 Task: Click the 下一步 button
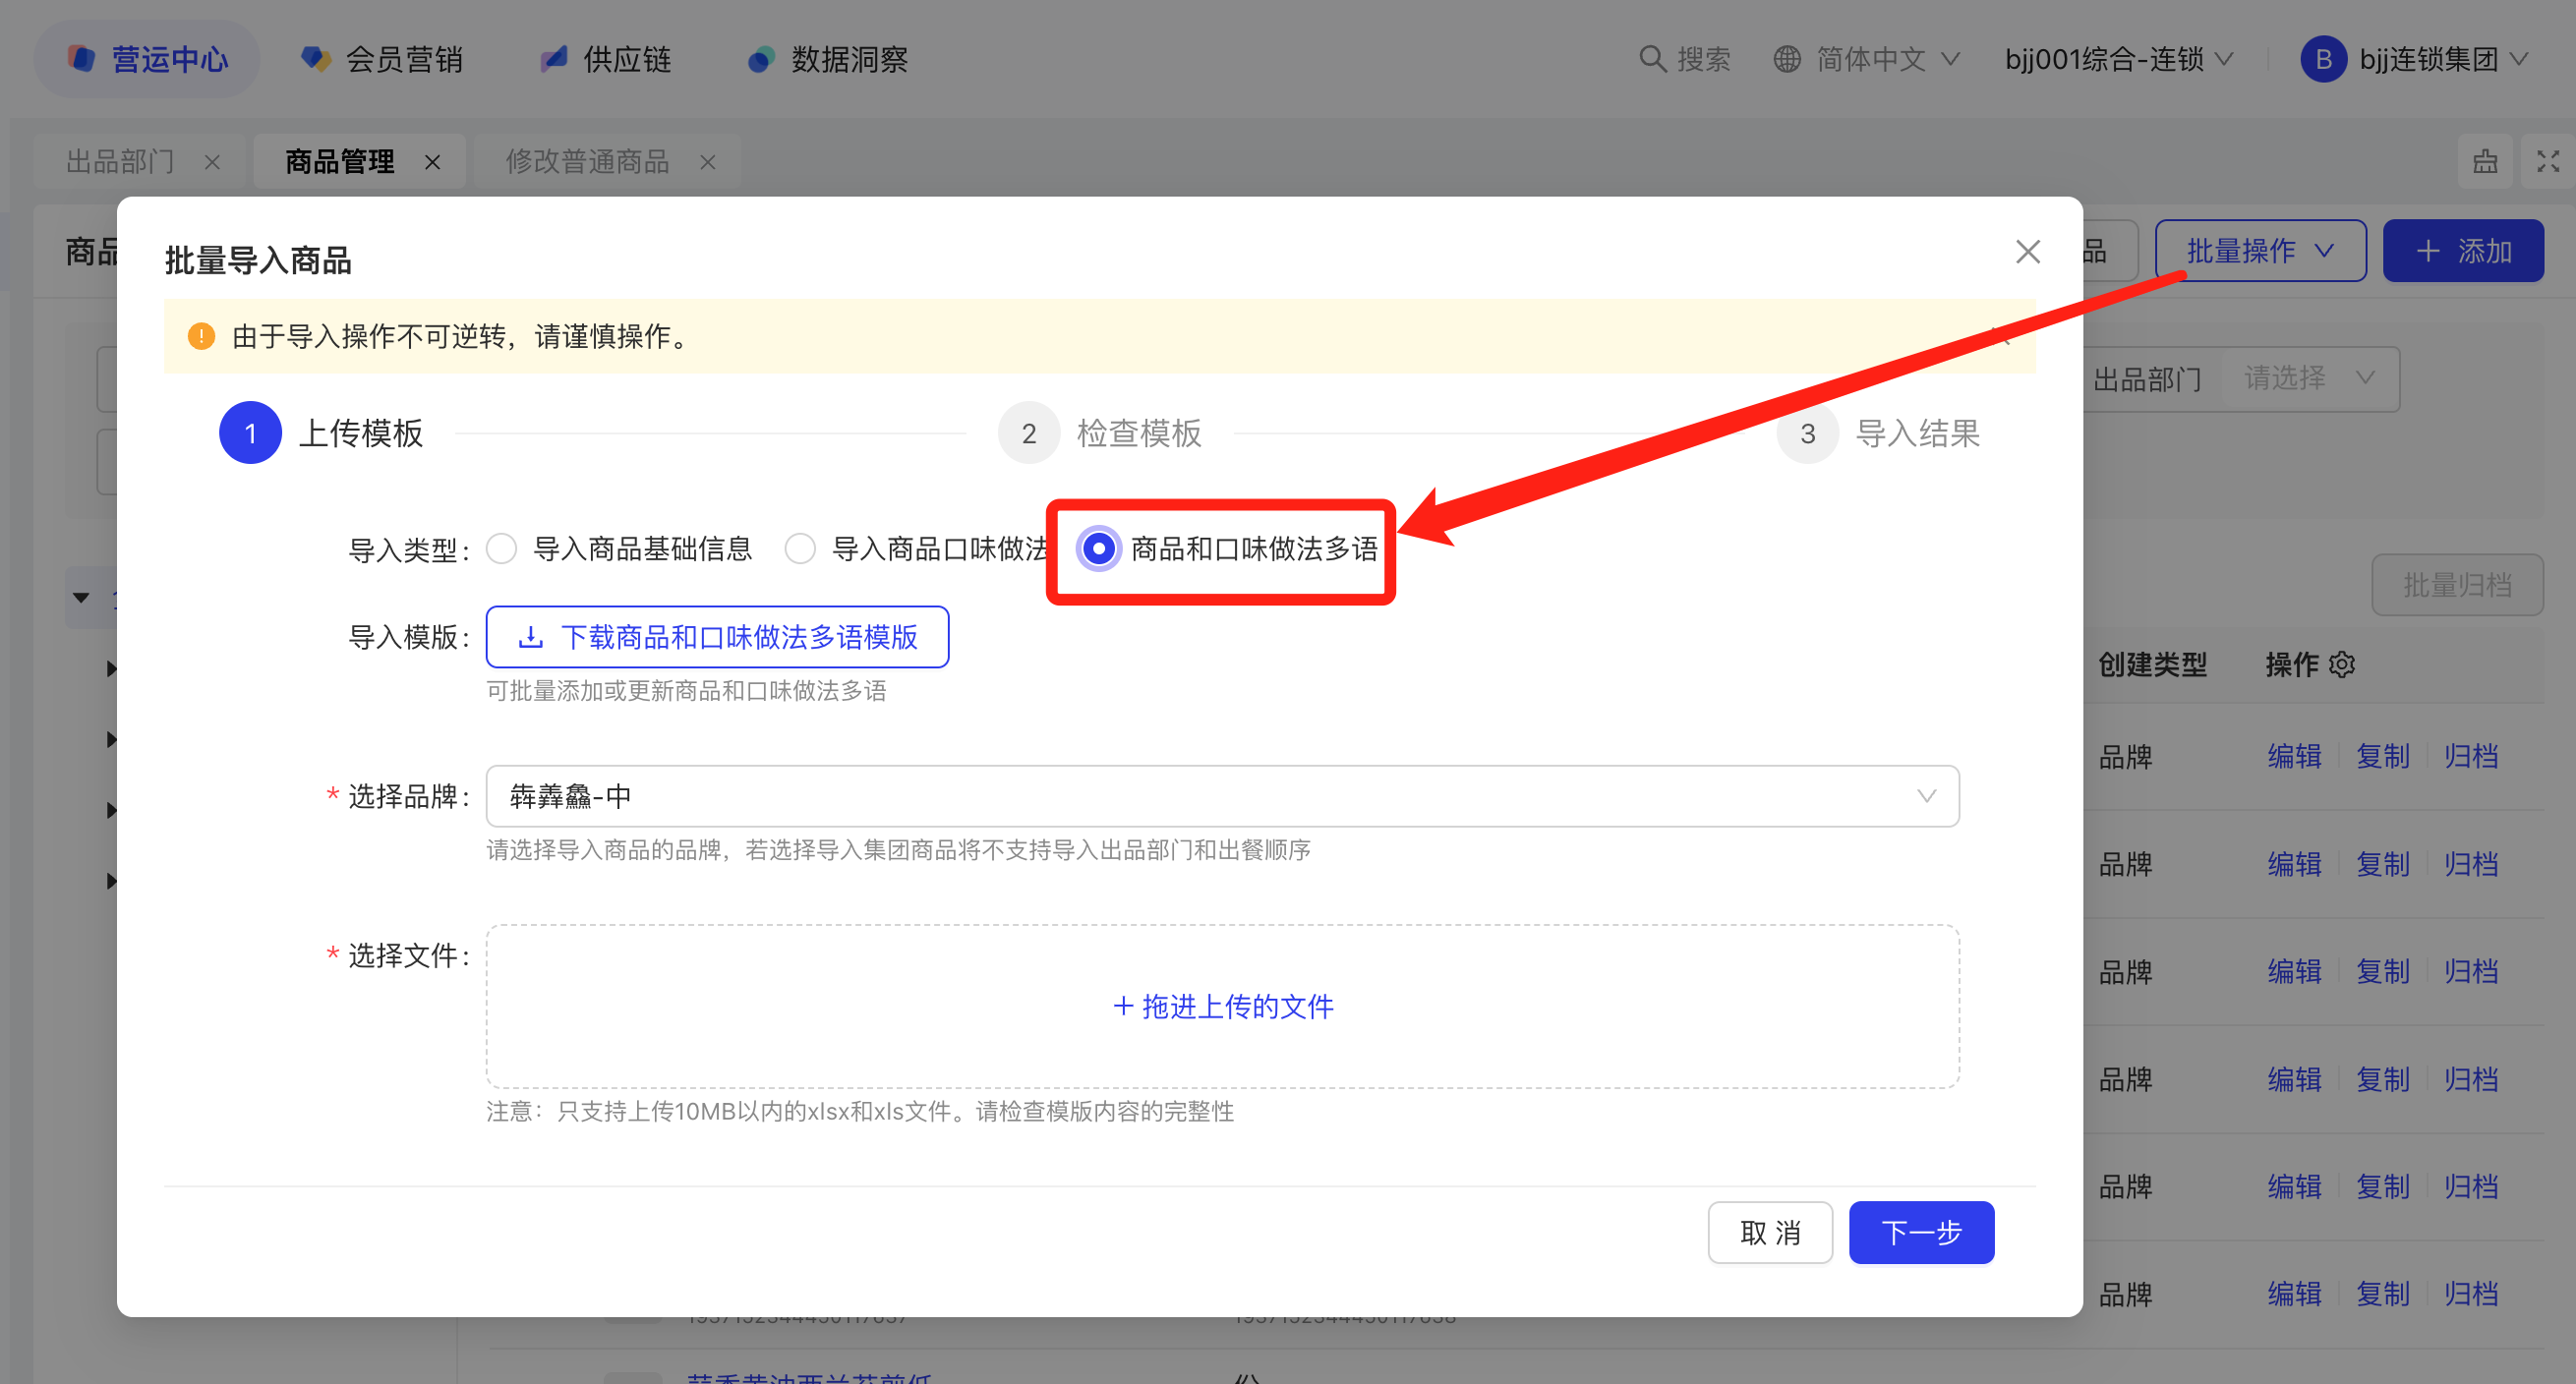1920,1232
